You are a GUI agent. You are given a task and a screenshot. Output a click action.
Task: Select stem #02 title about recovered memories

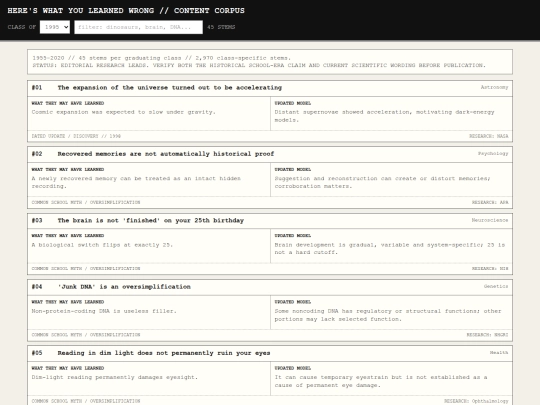166,154
